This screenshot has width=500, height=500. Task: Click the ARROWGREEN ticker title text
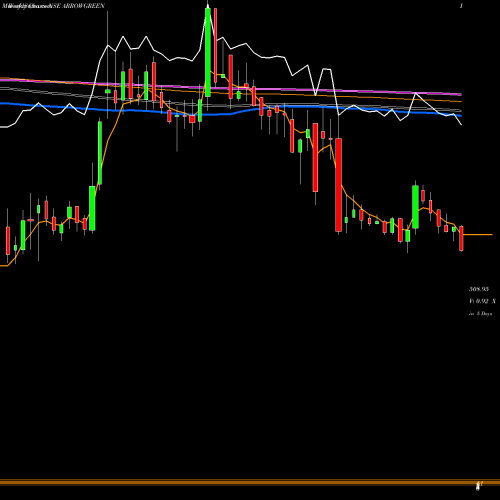(x=83, y=6)
